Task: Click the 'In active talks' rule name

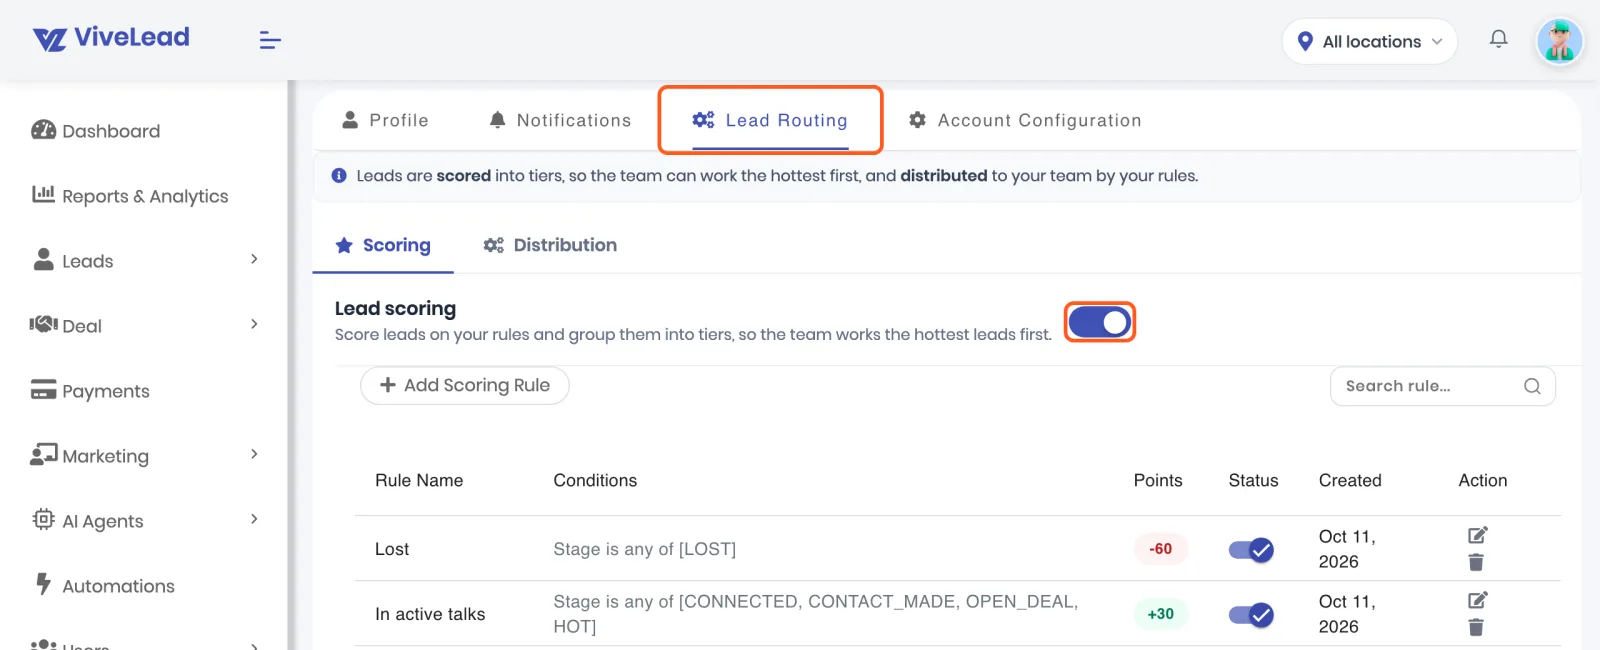Action: (430, 614)
